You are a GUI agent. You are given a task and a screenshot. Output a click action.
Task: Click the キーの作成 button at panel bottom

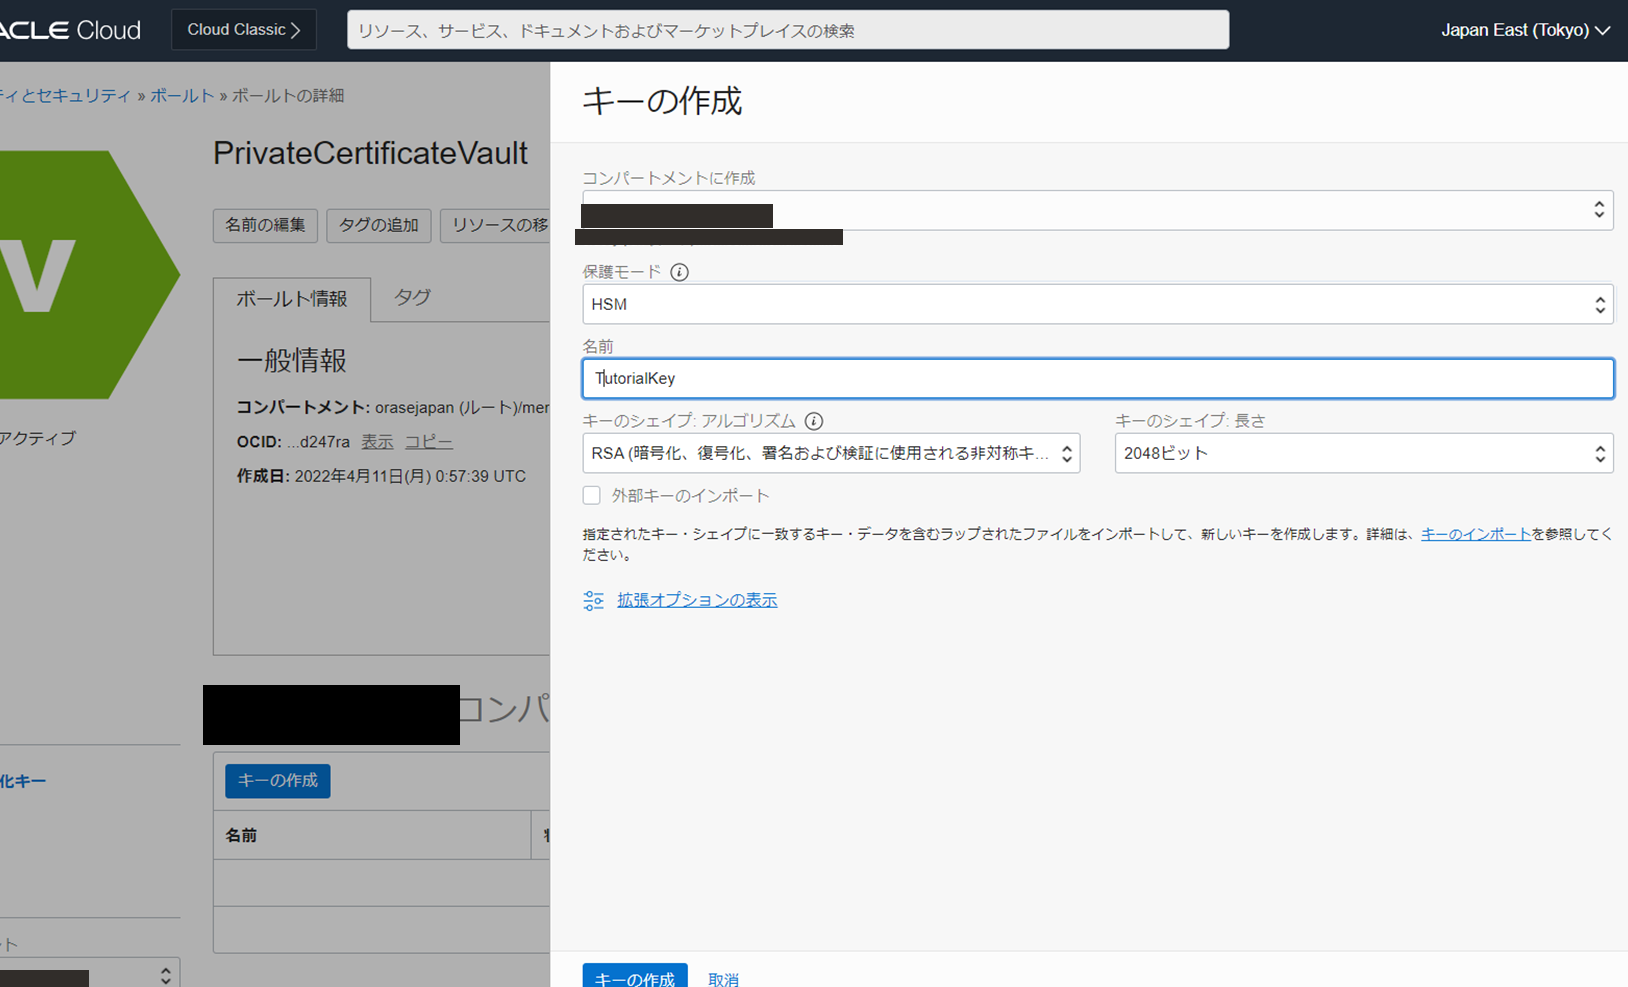tap(634, 977)
